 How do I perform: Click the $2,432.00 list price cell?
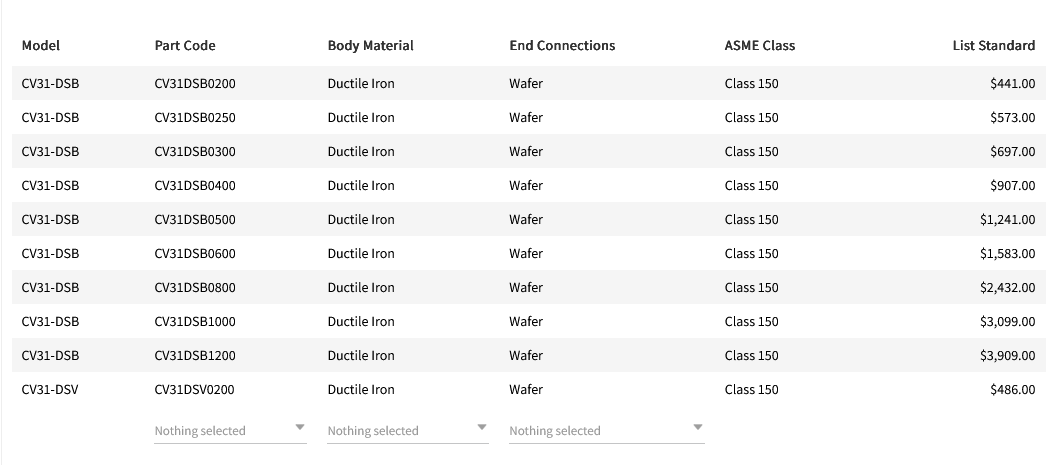click(x=1007, y=288)
